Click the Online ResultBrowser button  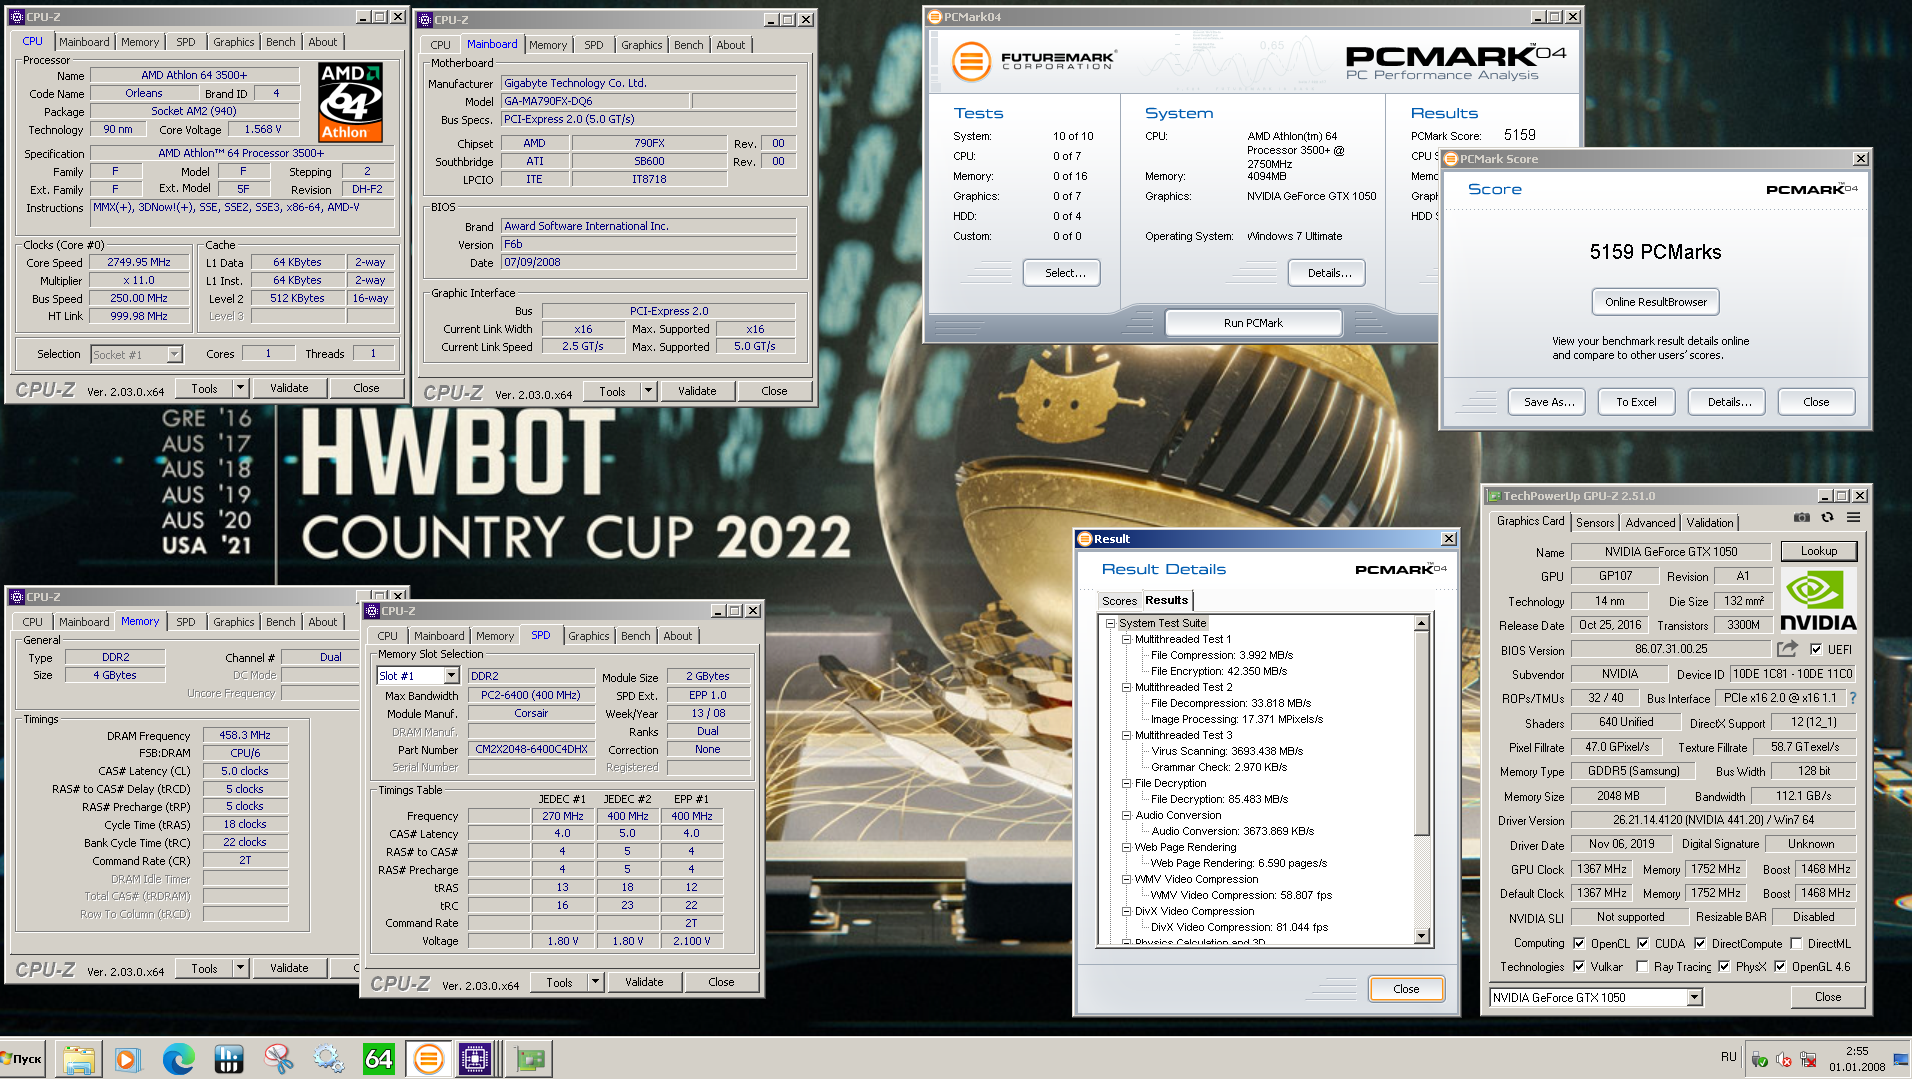1656,302
